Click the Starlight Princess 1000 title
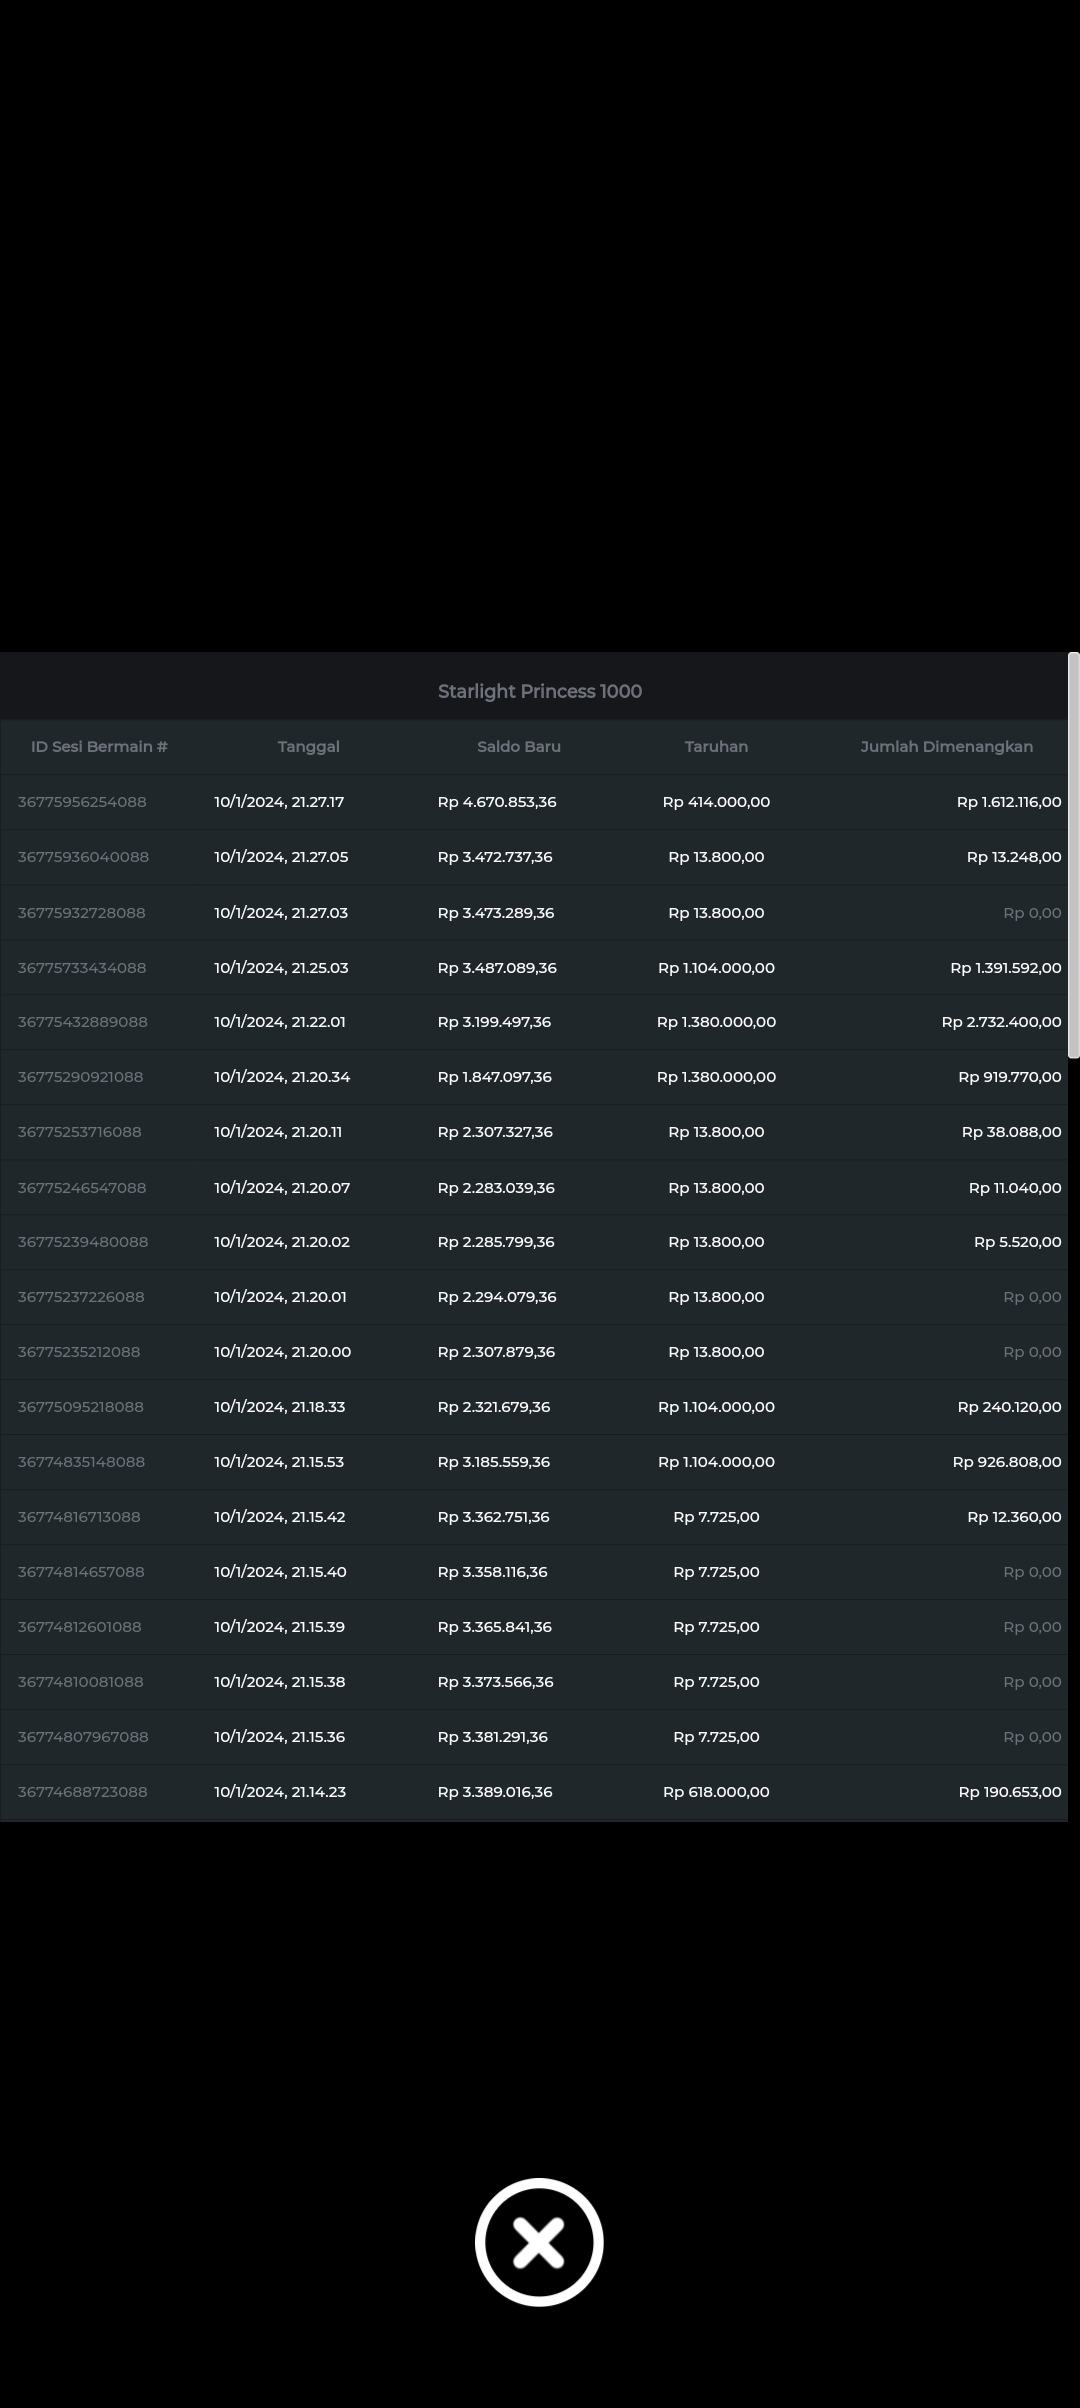Screen dimensions: 1080x2408 tap(539, 691)
